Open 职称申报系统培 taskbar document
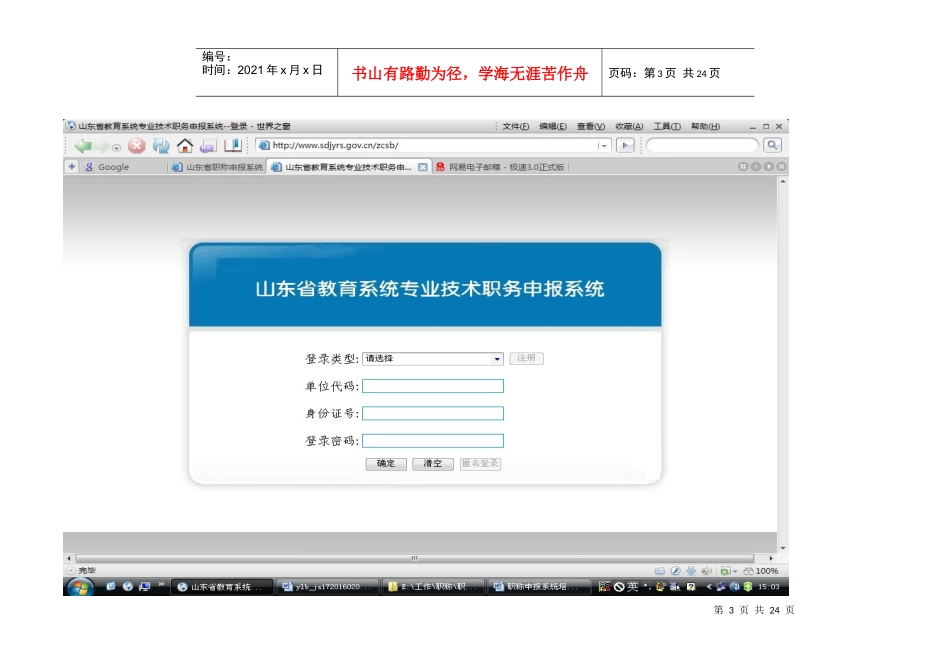This screenshot has width=950, height=672. [x=539, y=587]
